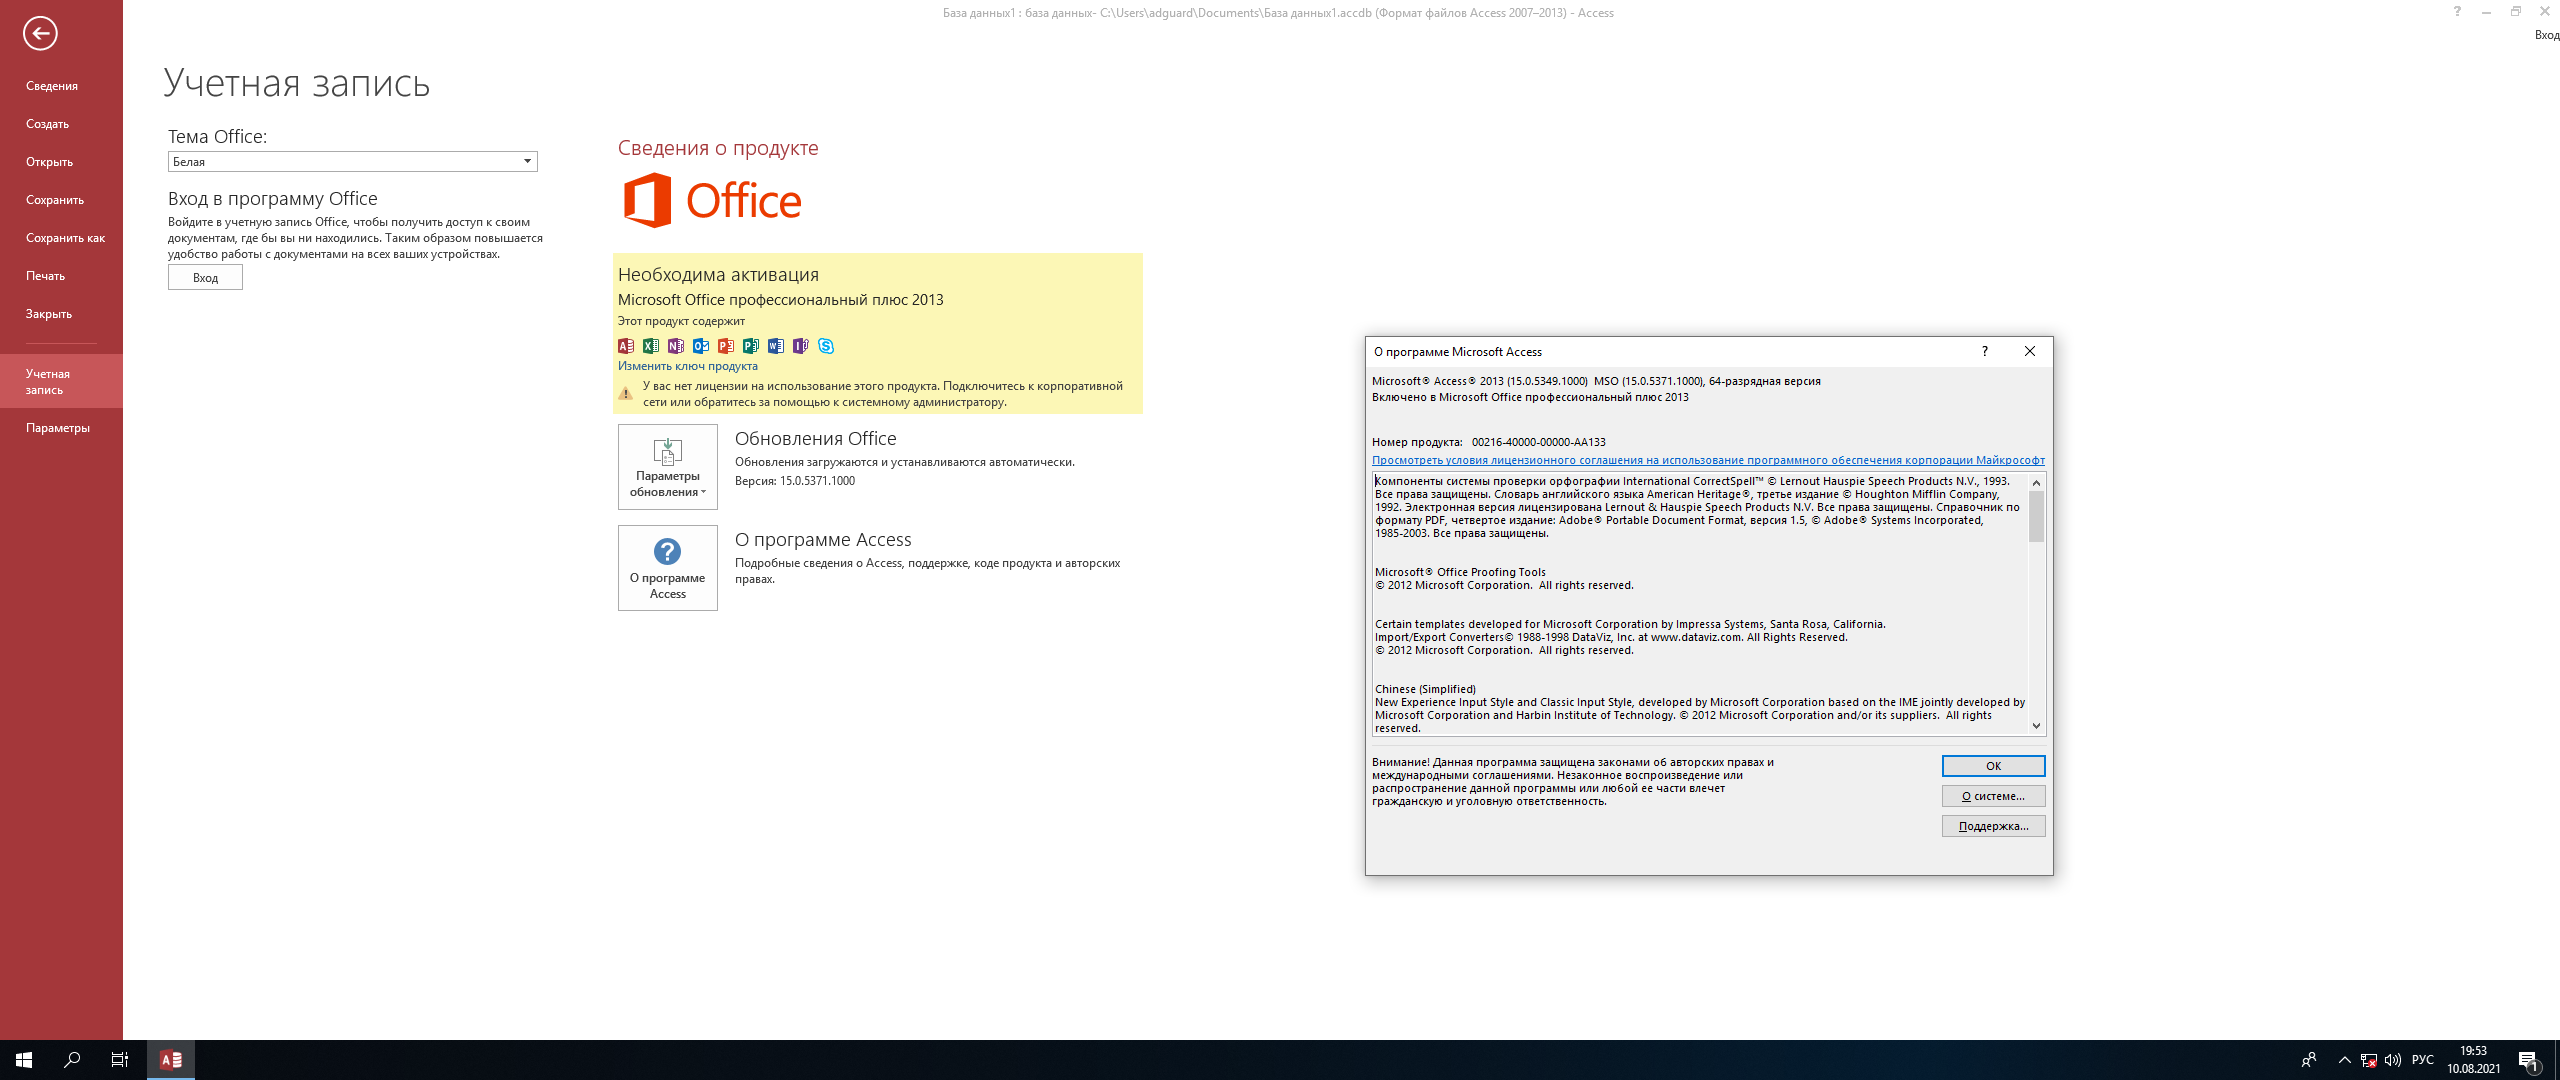Choose Сохранить как in the sidebar

pyautogui.click(x=65, y=238)
